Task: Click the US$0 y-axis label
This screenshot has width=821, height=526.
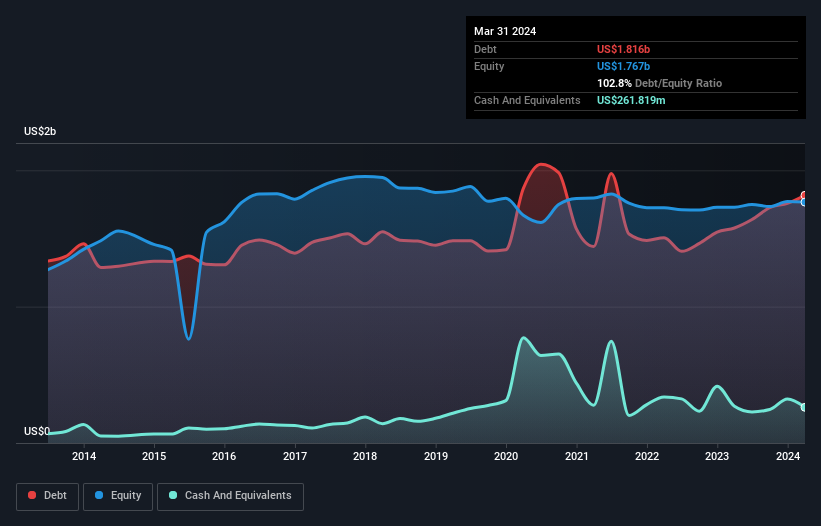Action: [x=37, y=431]
